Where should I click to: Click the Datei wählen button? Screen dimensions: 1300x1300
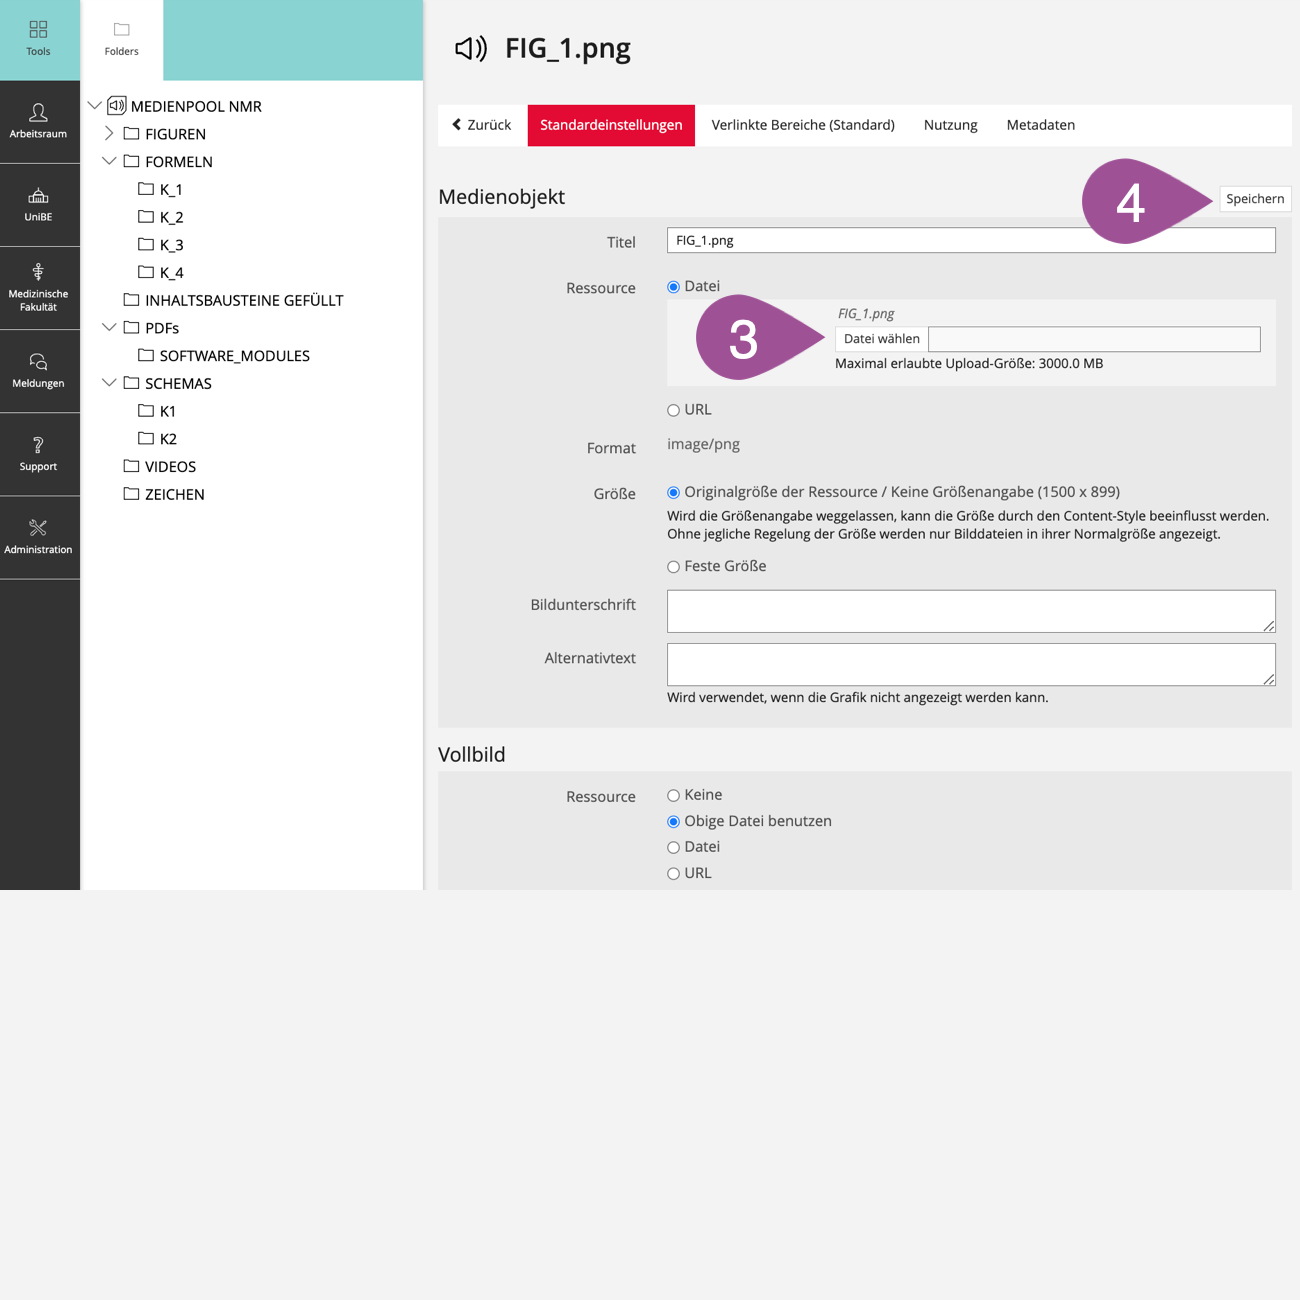coord(881,339)
